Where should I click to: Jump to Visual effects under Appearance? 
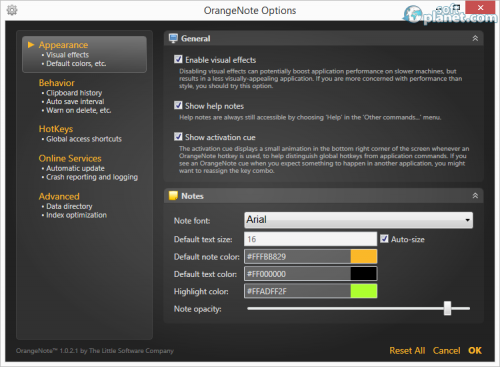point(68,55)
